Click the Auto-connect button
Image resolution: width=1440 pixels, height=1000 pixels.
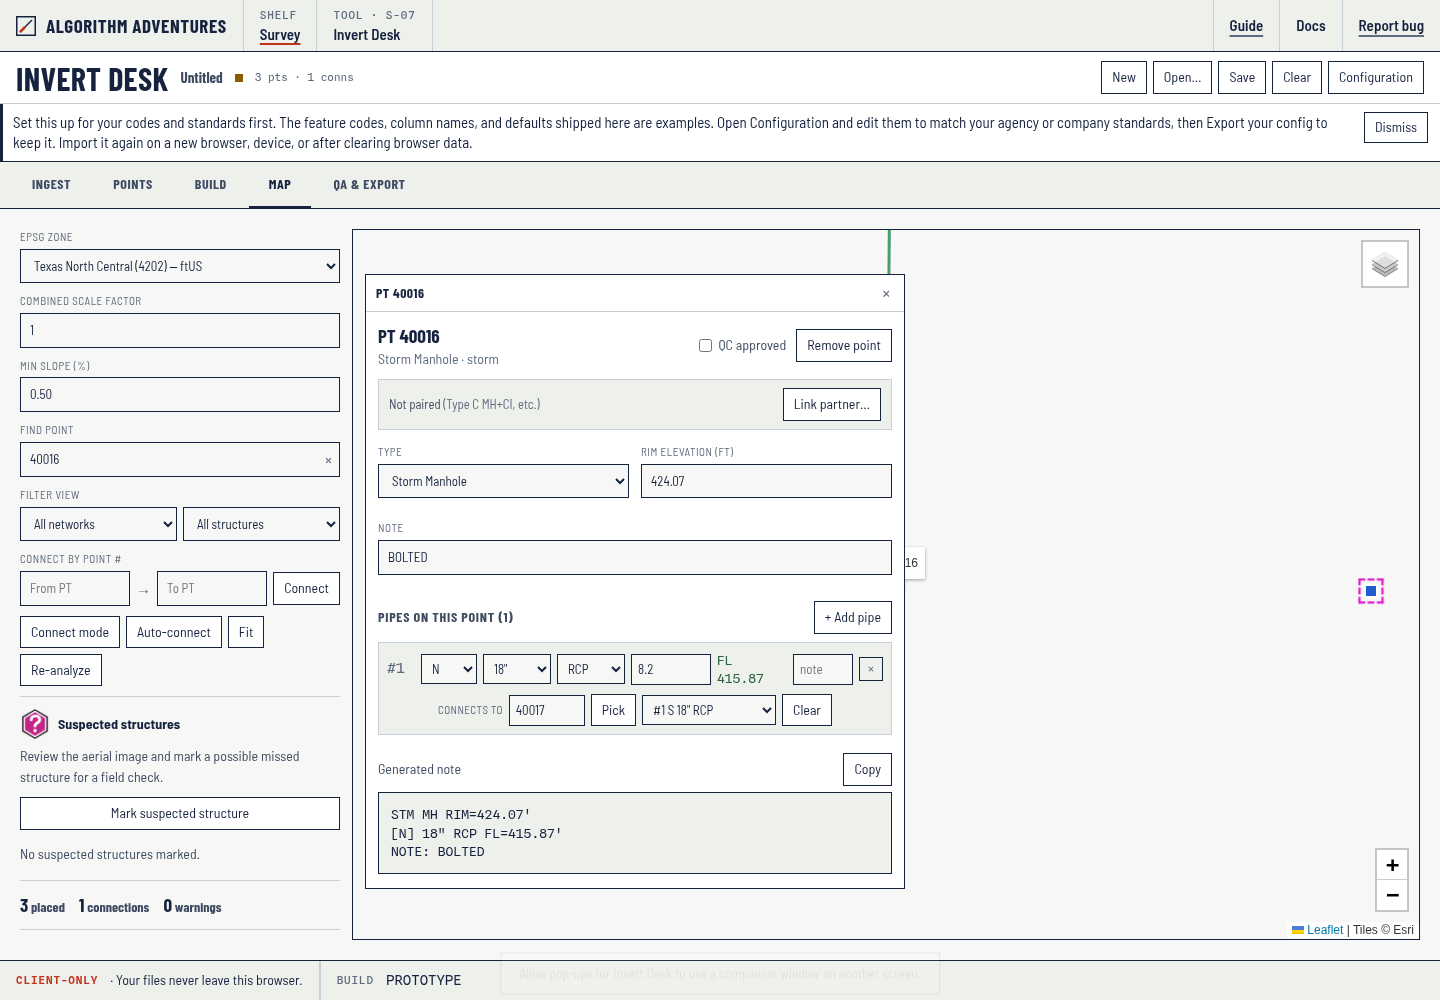(x=174, y=632)
